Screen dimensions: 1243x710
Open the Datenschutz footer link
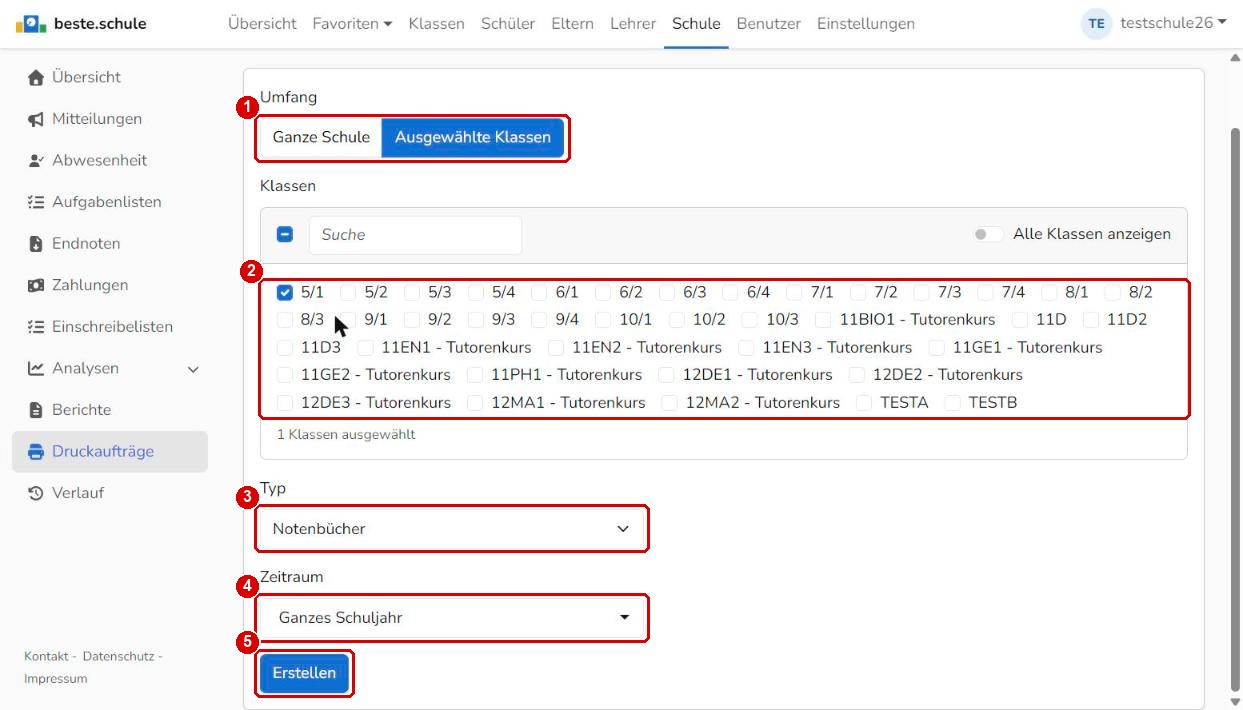(118, 656)
